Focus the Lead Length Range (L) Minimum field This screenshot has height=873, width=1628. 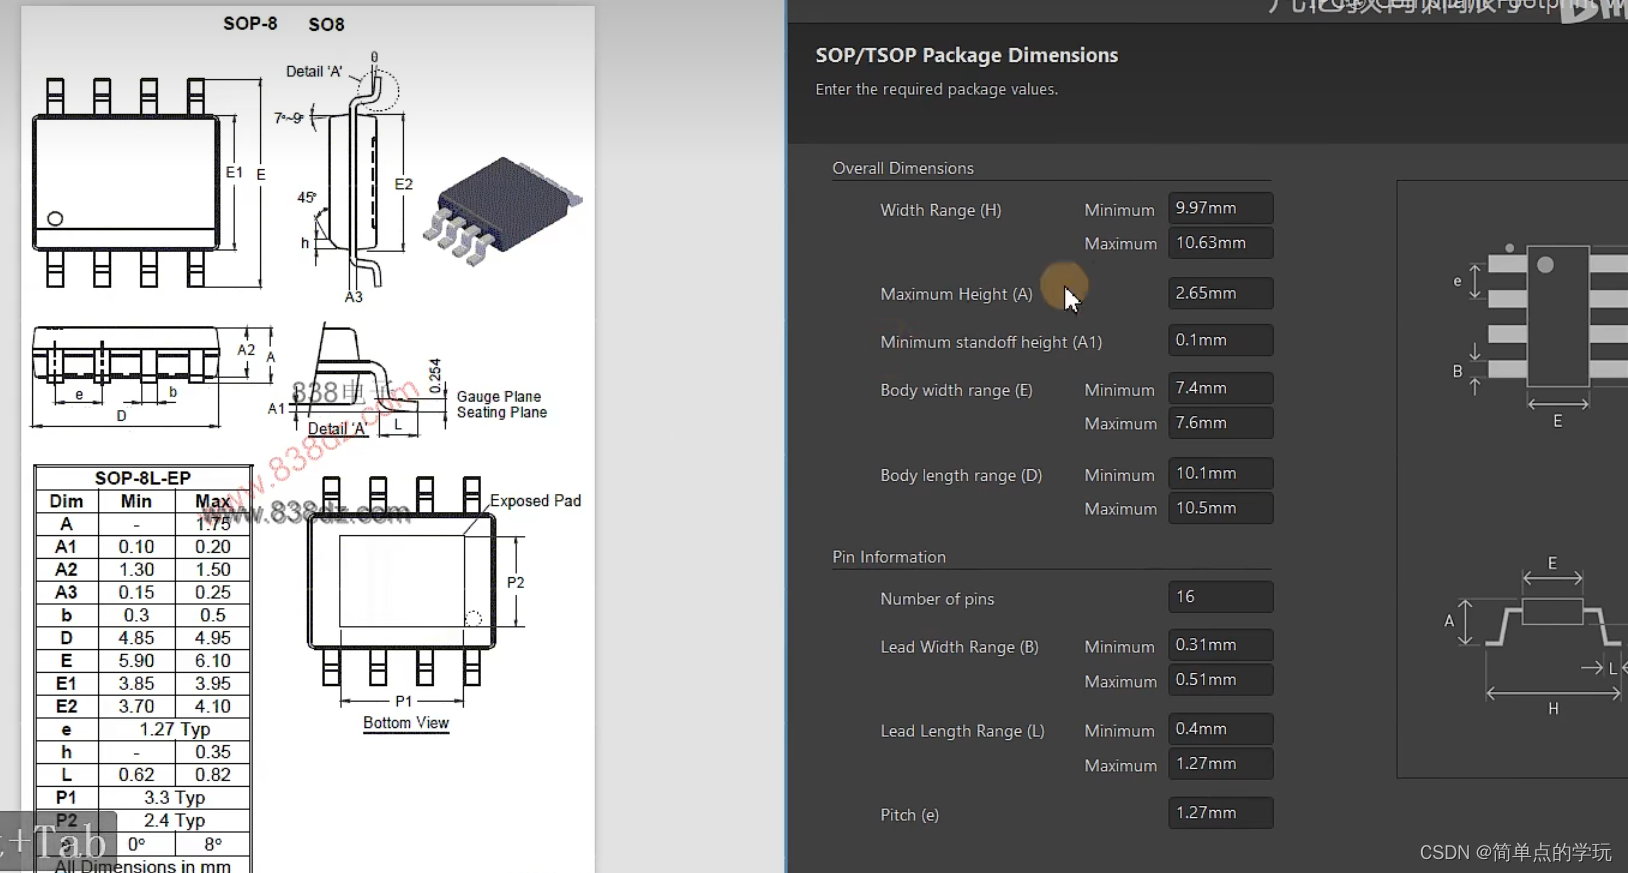point(1220,729)
